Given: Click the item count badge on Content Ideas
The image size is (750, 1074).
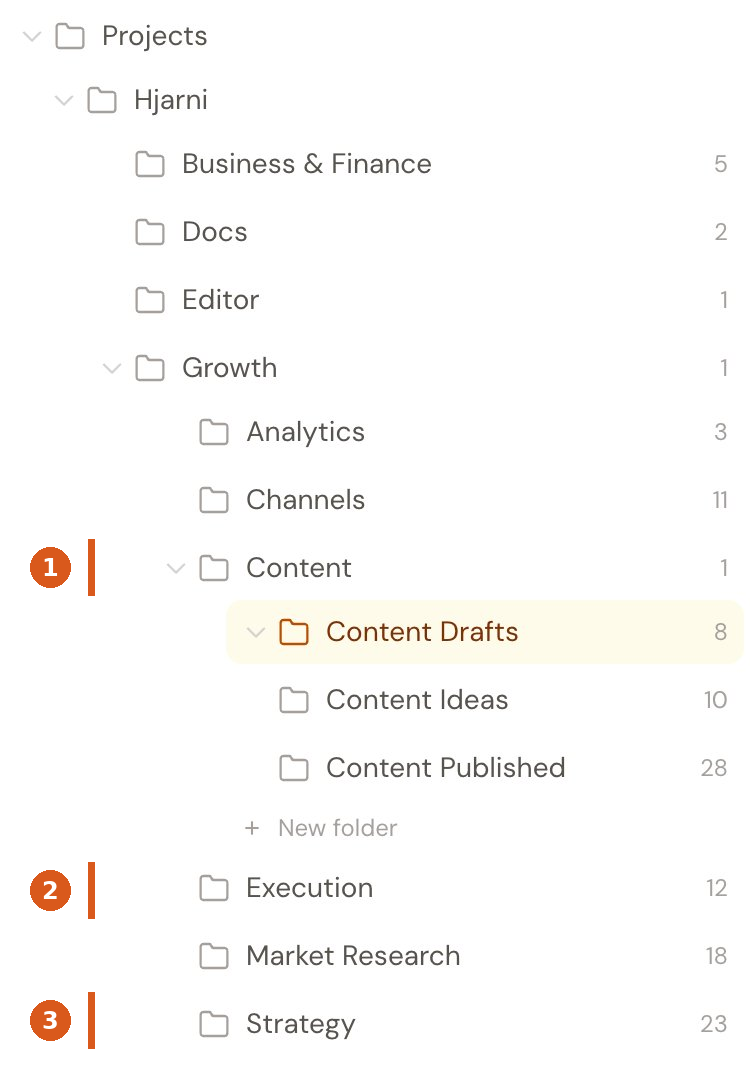Looking at the screenshot, I should click(x=716, y=700).
